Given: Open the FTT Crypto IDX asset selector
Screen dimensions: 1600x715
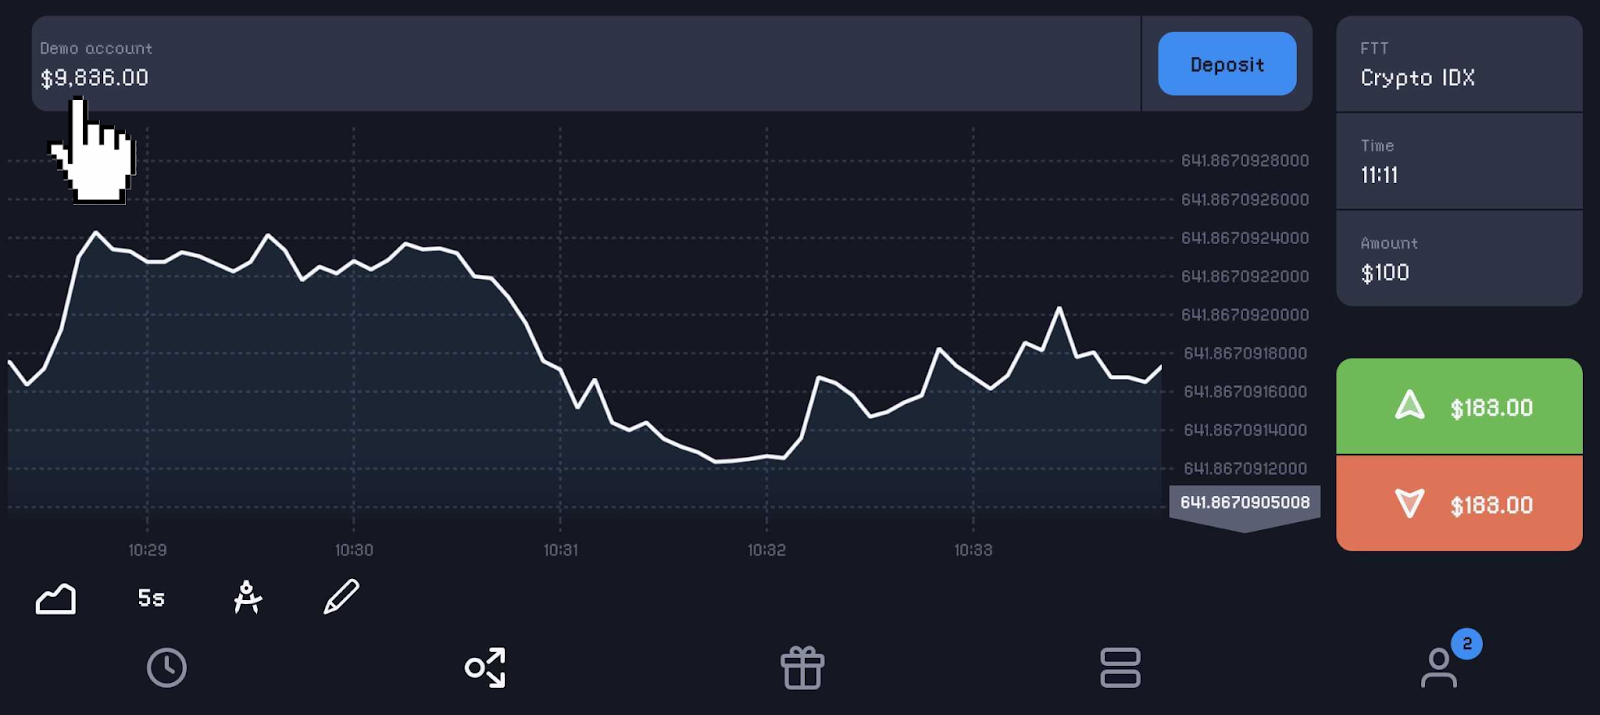Looking at the screenshot, I should [x=1458, y=64].
